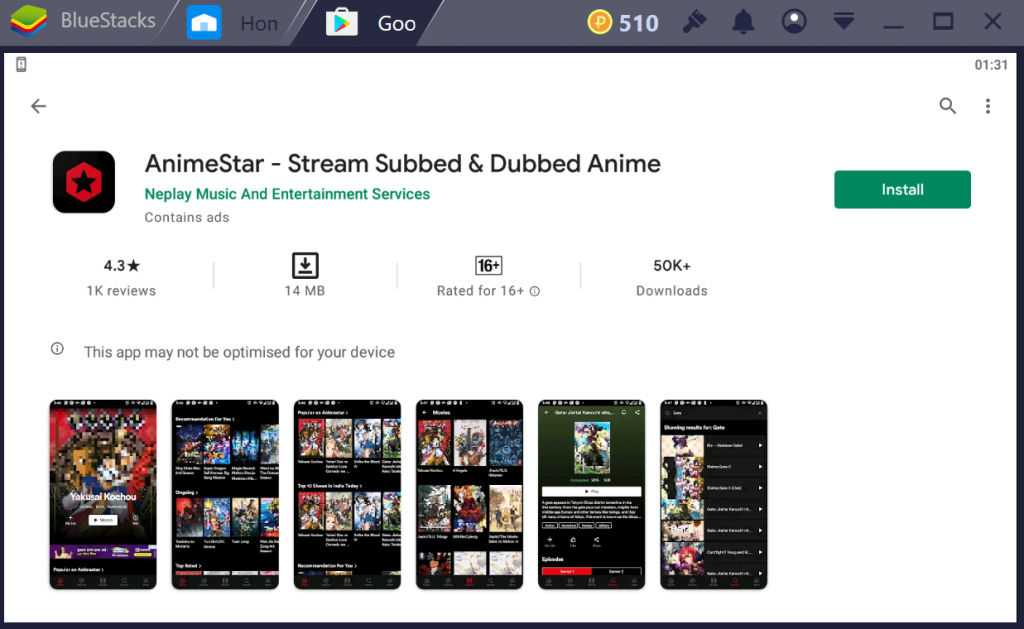
Task: Open the BlueStacks pin tool icon
Action: 693,22
